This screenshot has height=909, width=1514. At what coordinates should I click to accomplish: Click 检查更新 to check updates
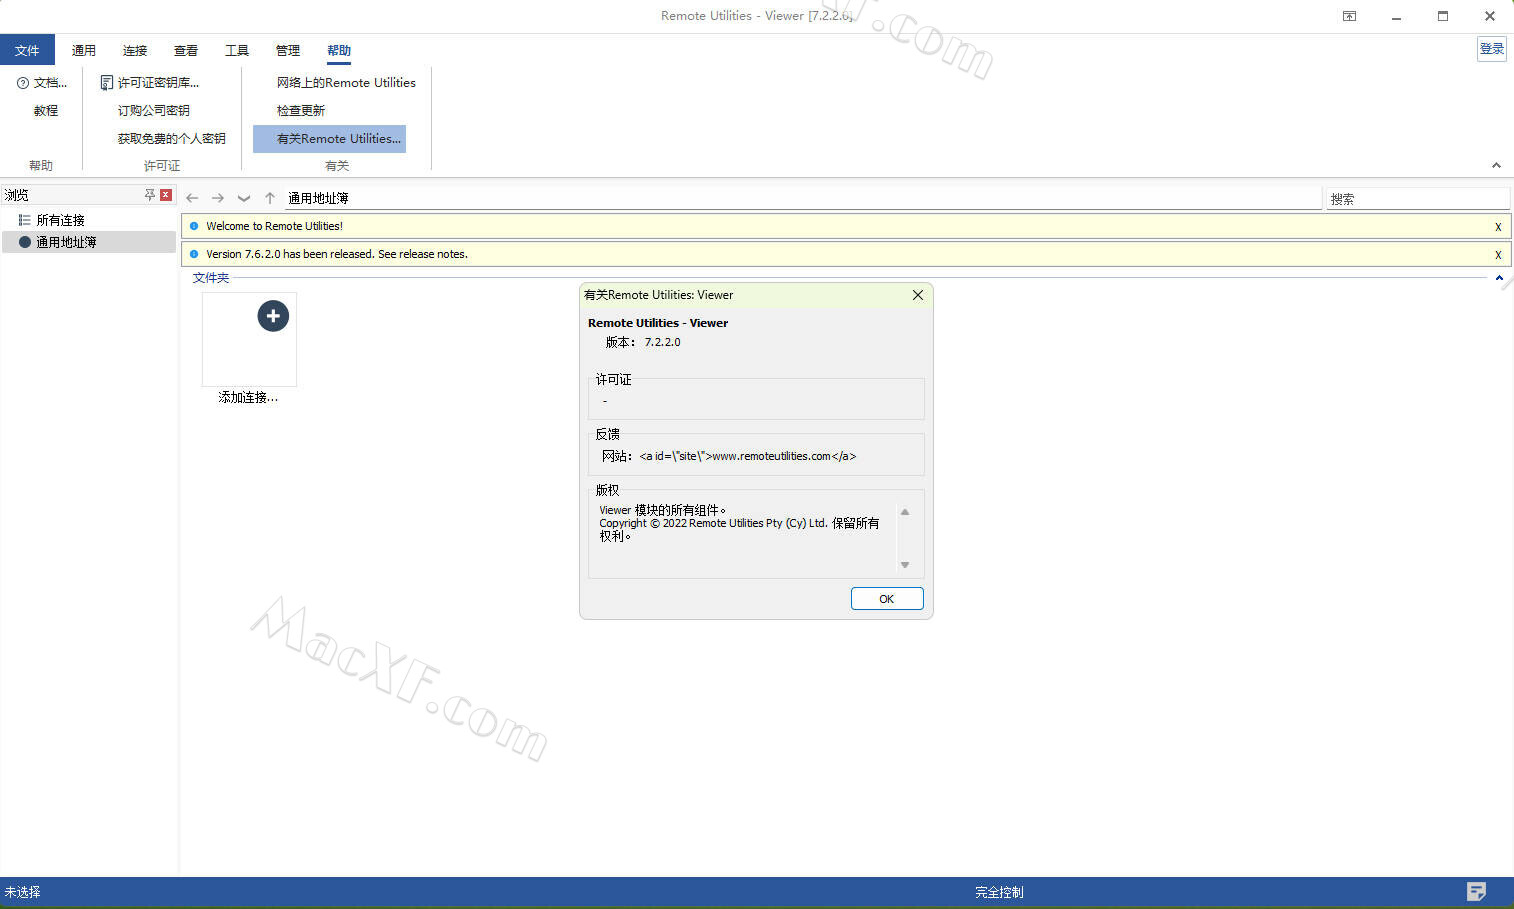pyautogui.click(x=301, y=111)
